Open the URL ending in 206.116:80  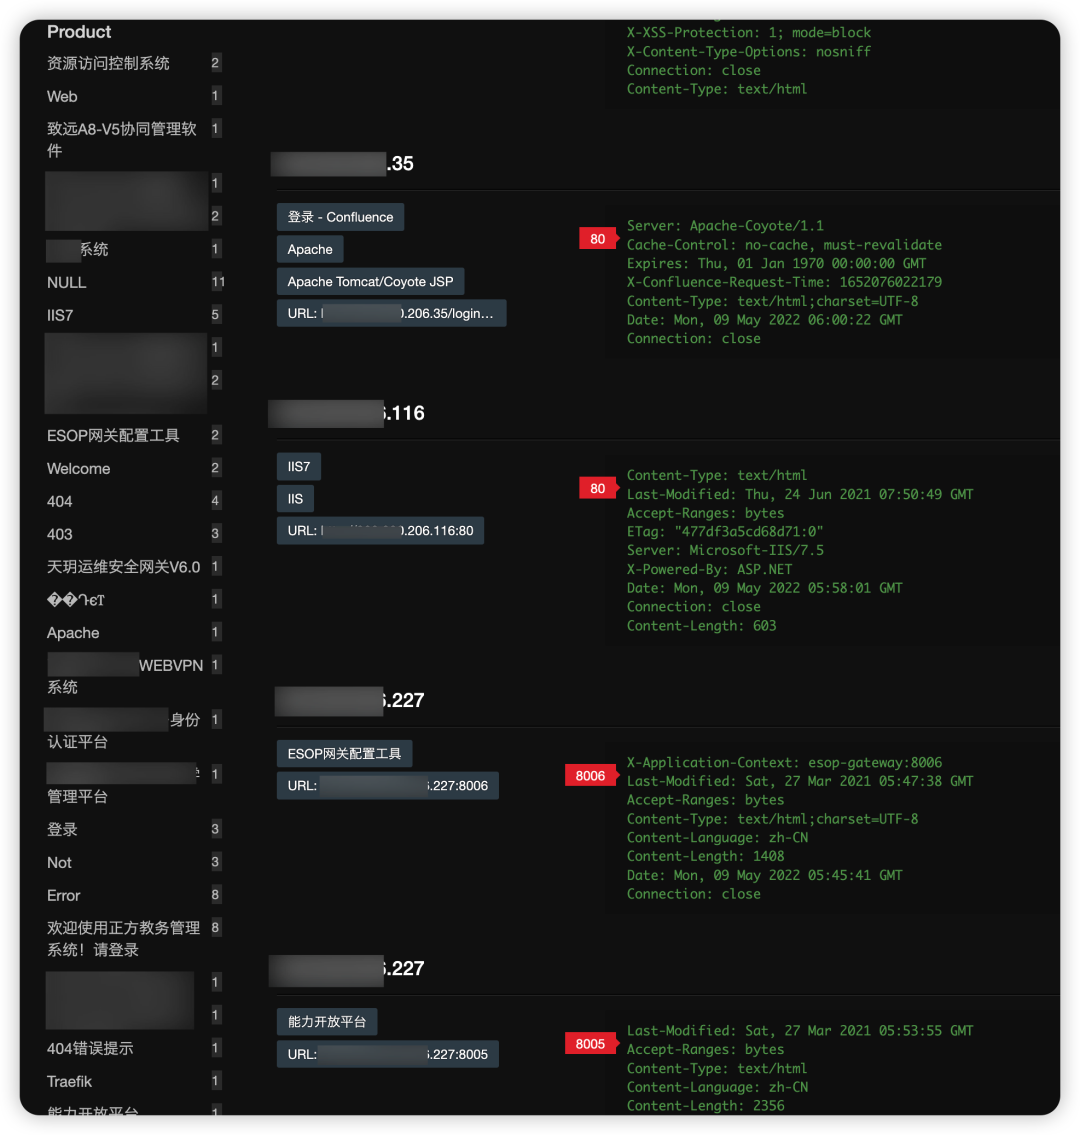click(x=380, y=530)
